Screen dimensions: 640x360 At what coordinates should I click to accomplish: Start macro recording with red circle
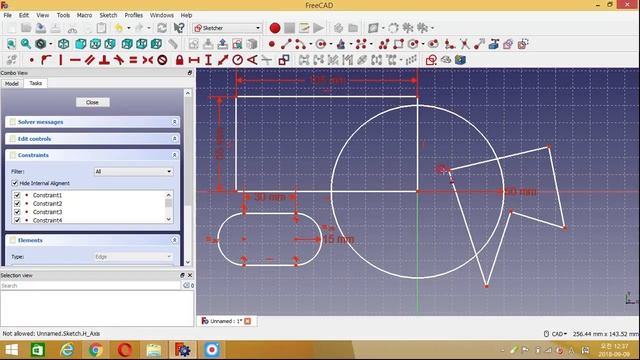tap(275, 28)
